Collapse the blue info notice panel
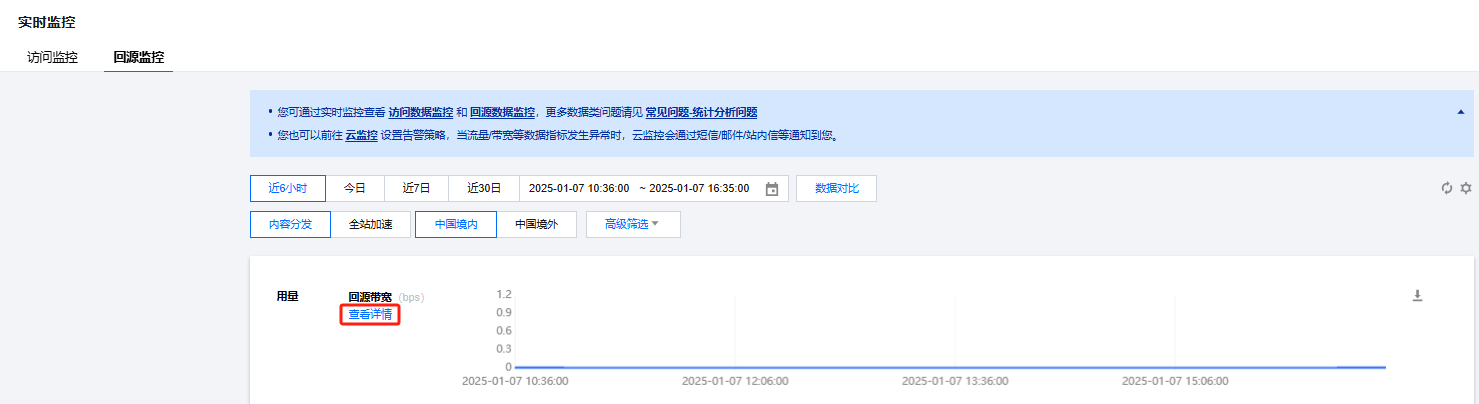This screenshot has height=404, width=1479. (x=1460, y=113)
